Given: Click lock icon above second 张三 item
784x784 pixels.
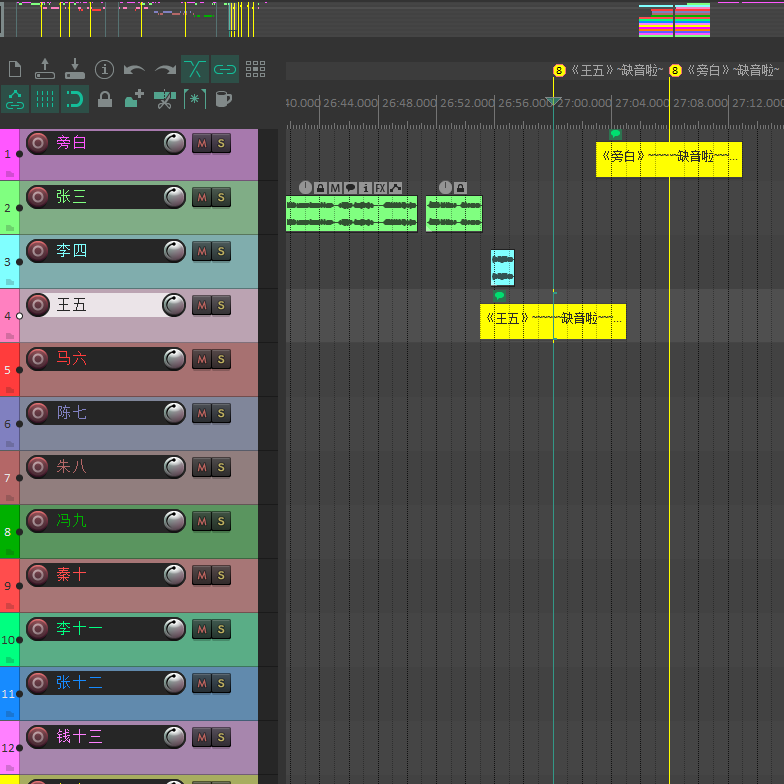Looking at the screenshot, I should [460, 188].
